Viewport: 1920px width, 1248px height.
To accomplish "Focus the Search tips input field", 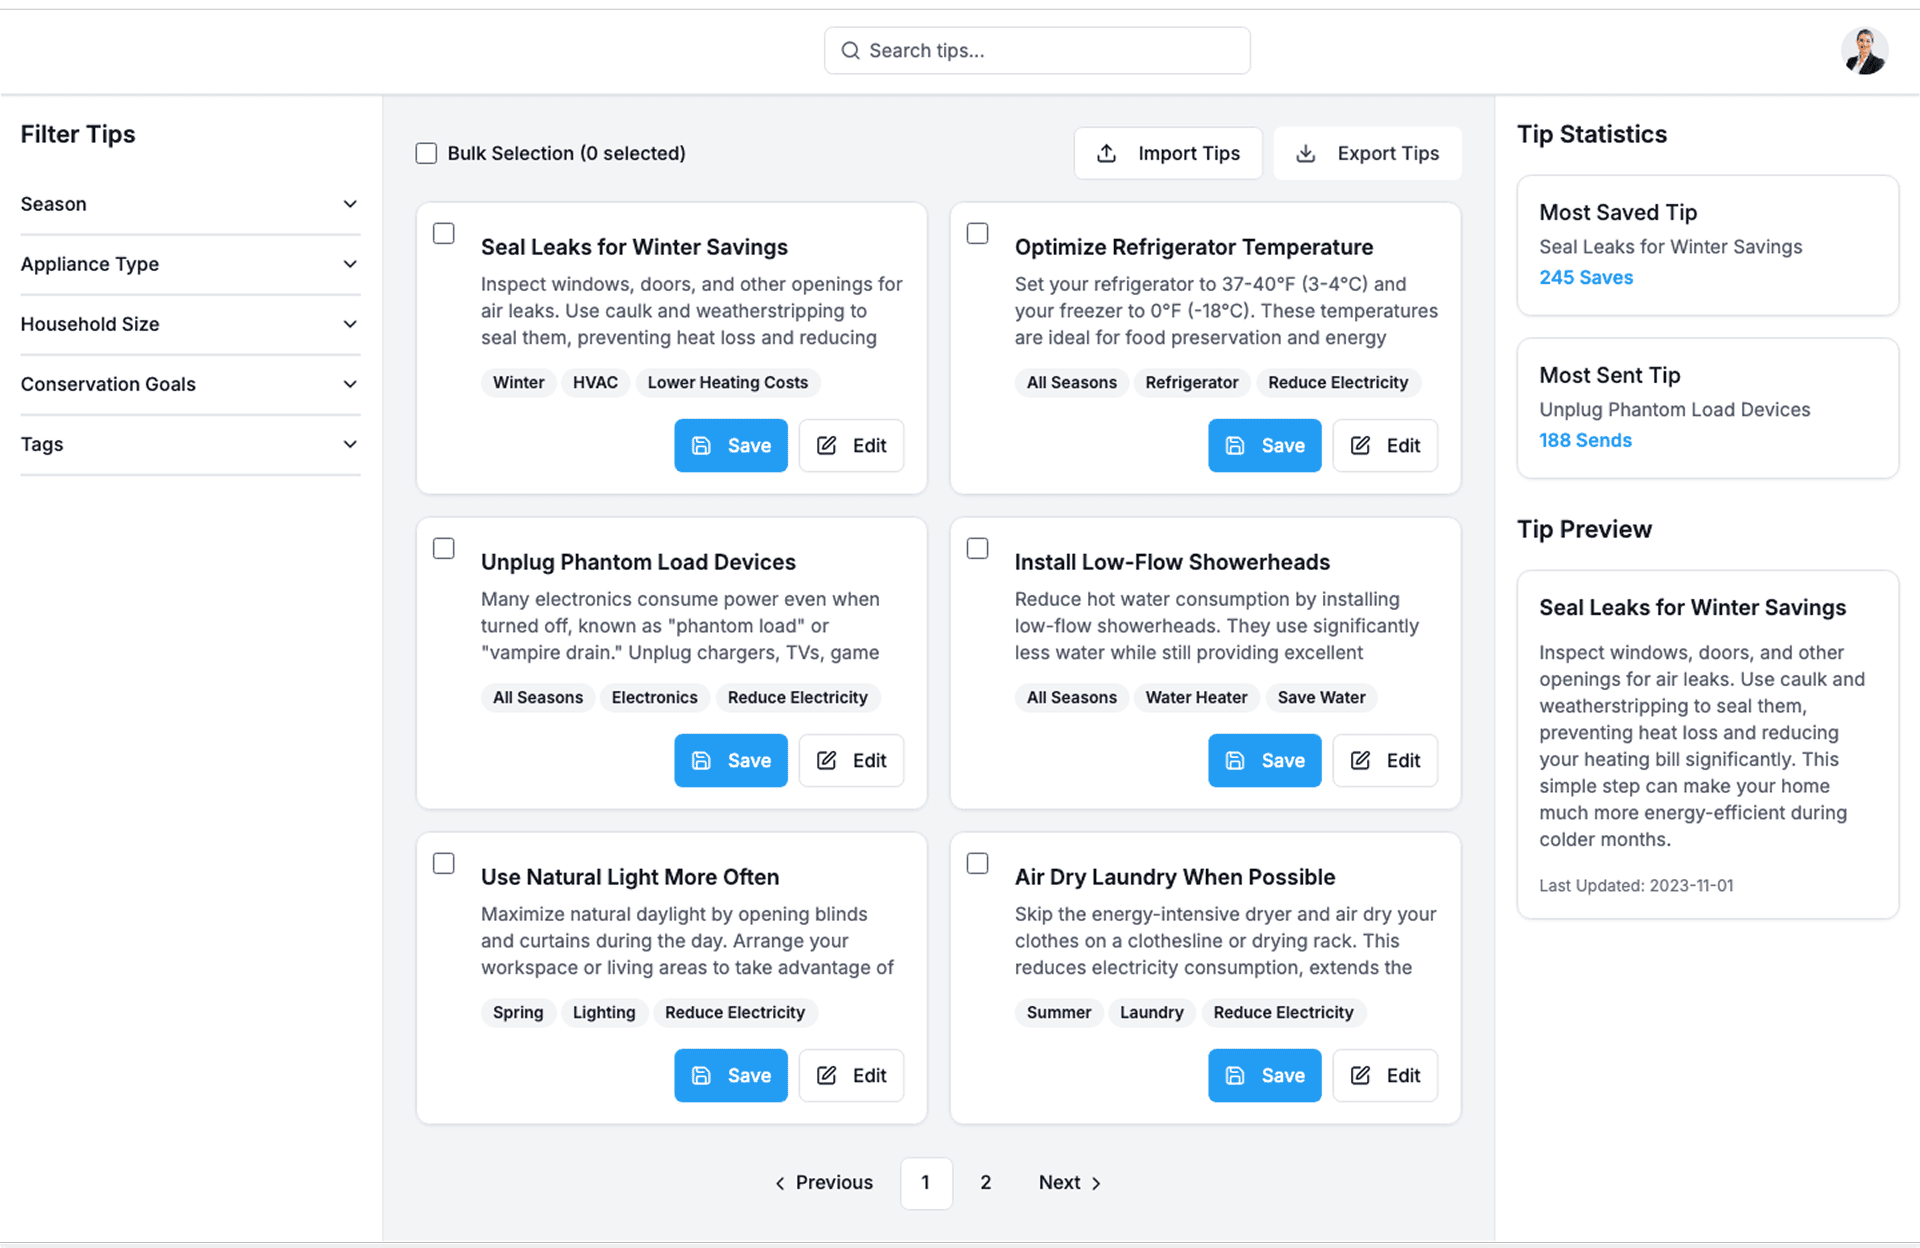I will pyautogui.click(x=1050, y=51).
